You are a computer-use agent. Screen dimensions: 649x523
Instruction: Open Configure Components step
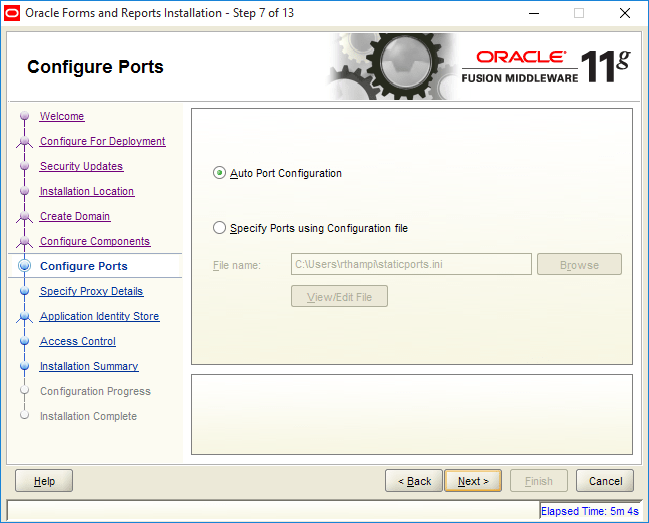coord(95,241)
